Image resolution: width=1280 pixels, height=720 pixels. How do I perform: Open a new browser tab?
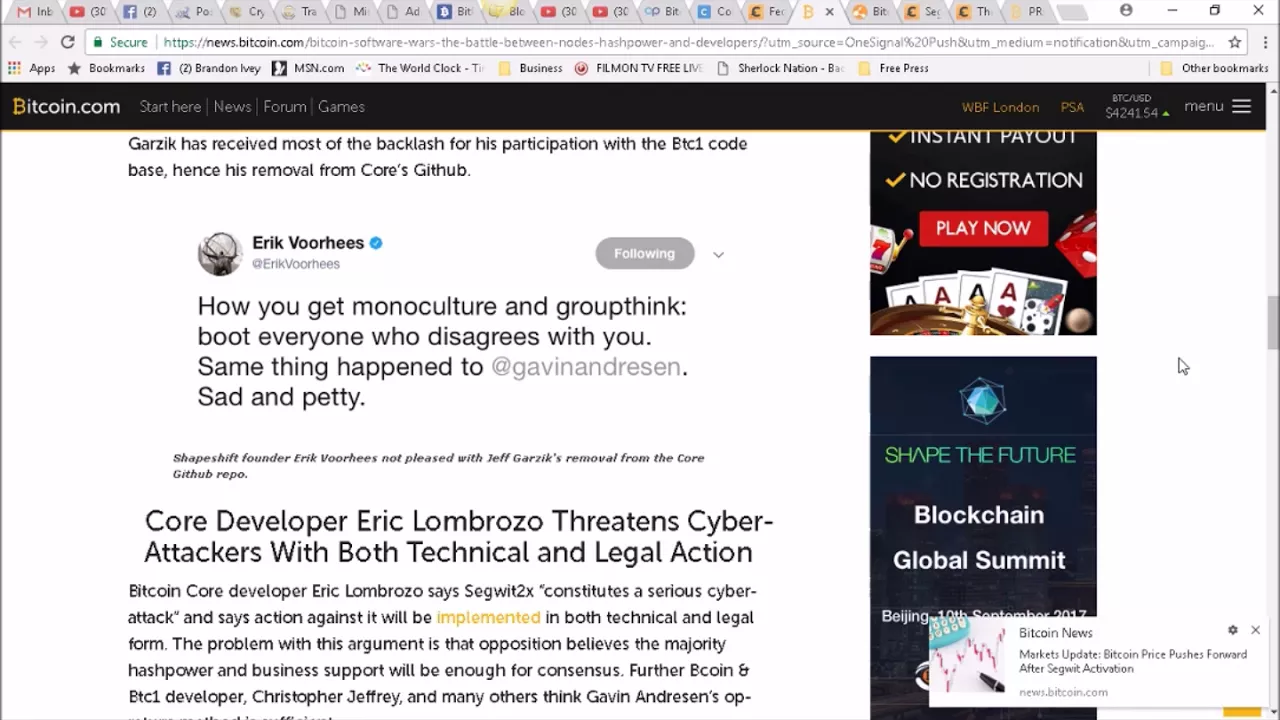1071,13
